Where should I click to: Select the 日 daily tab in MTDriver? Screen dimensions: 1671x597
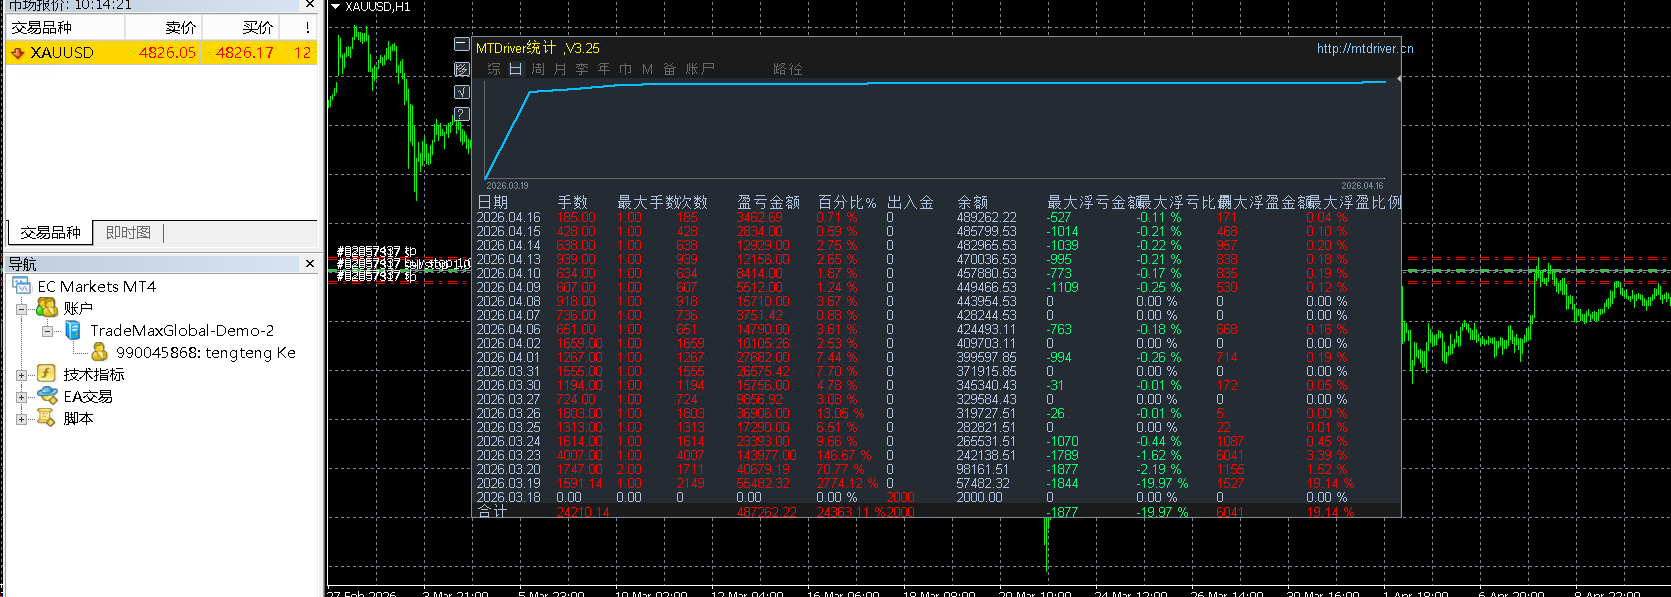[x=516, y=69]
